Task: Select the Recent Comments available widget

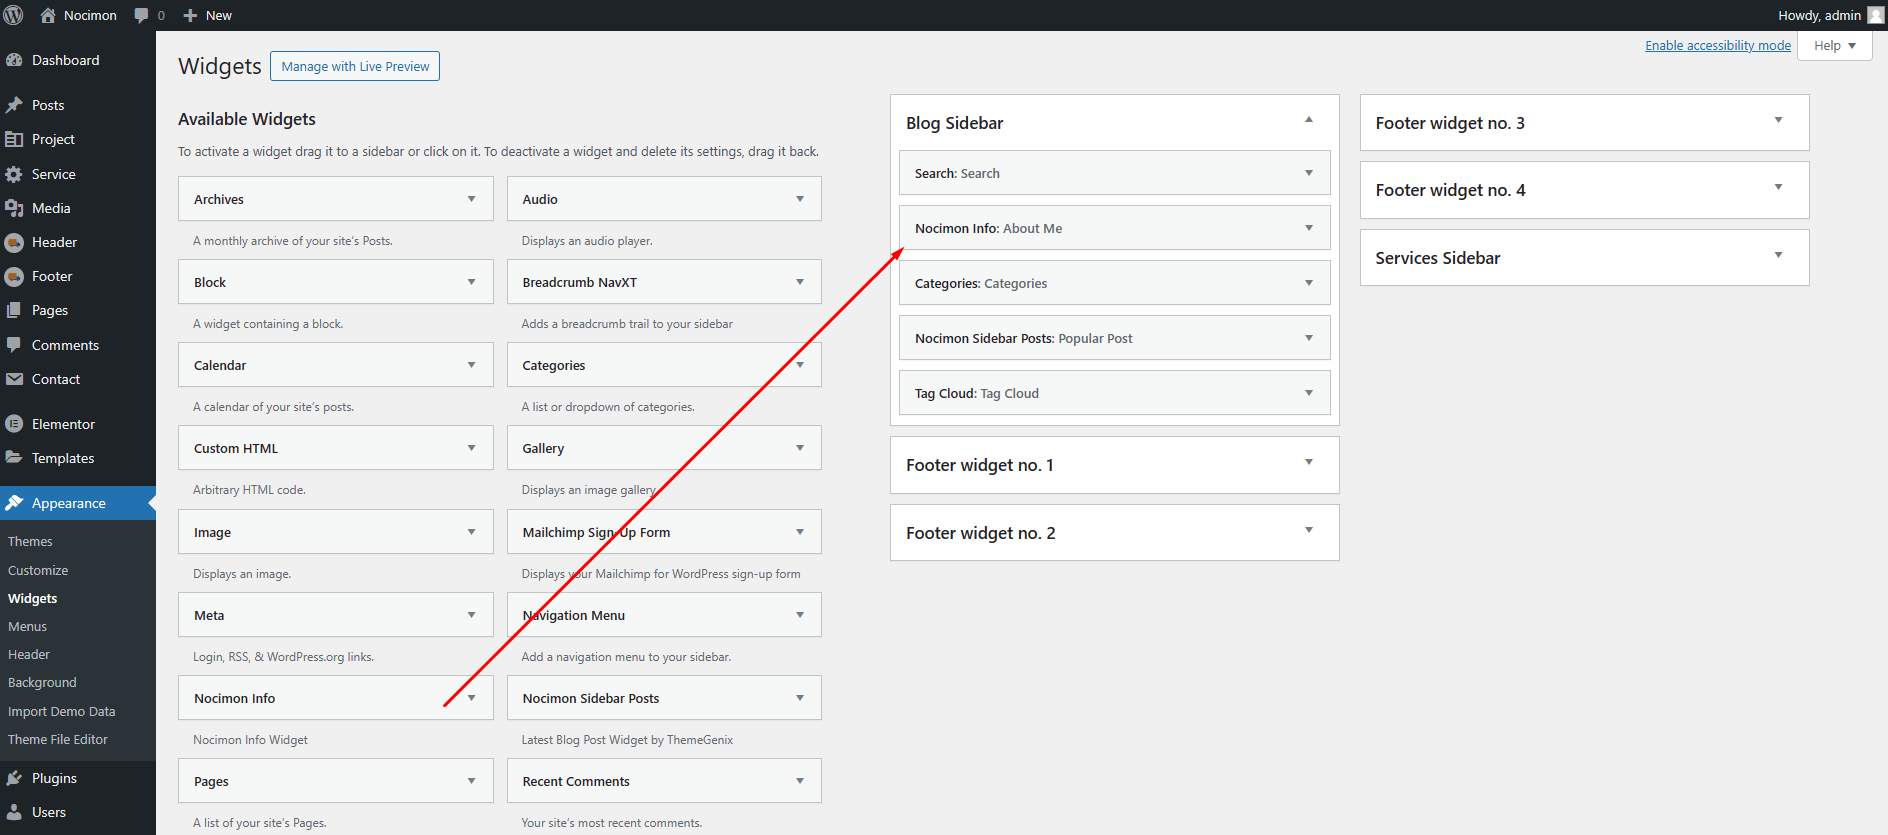Action: (x=664, y=781)
